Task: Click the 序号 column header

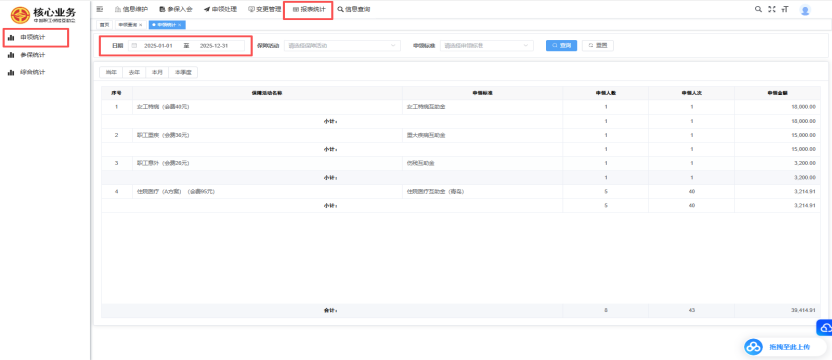Action: (116, 93)
